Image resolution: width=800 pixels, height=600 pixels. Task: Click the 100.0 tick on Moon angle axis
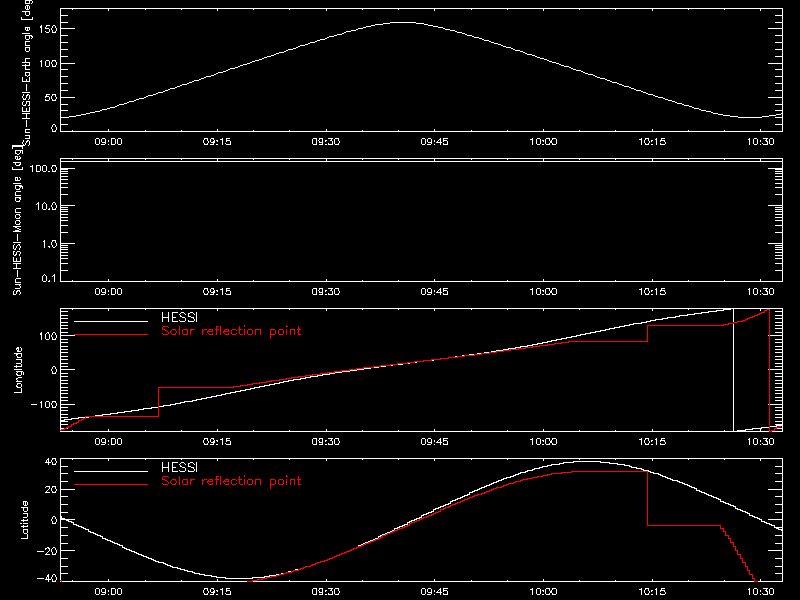(43, 168)
